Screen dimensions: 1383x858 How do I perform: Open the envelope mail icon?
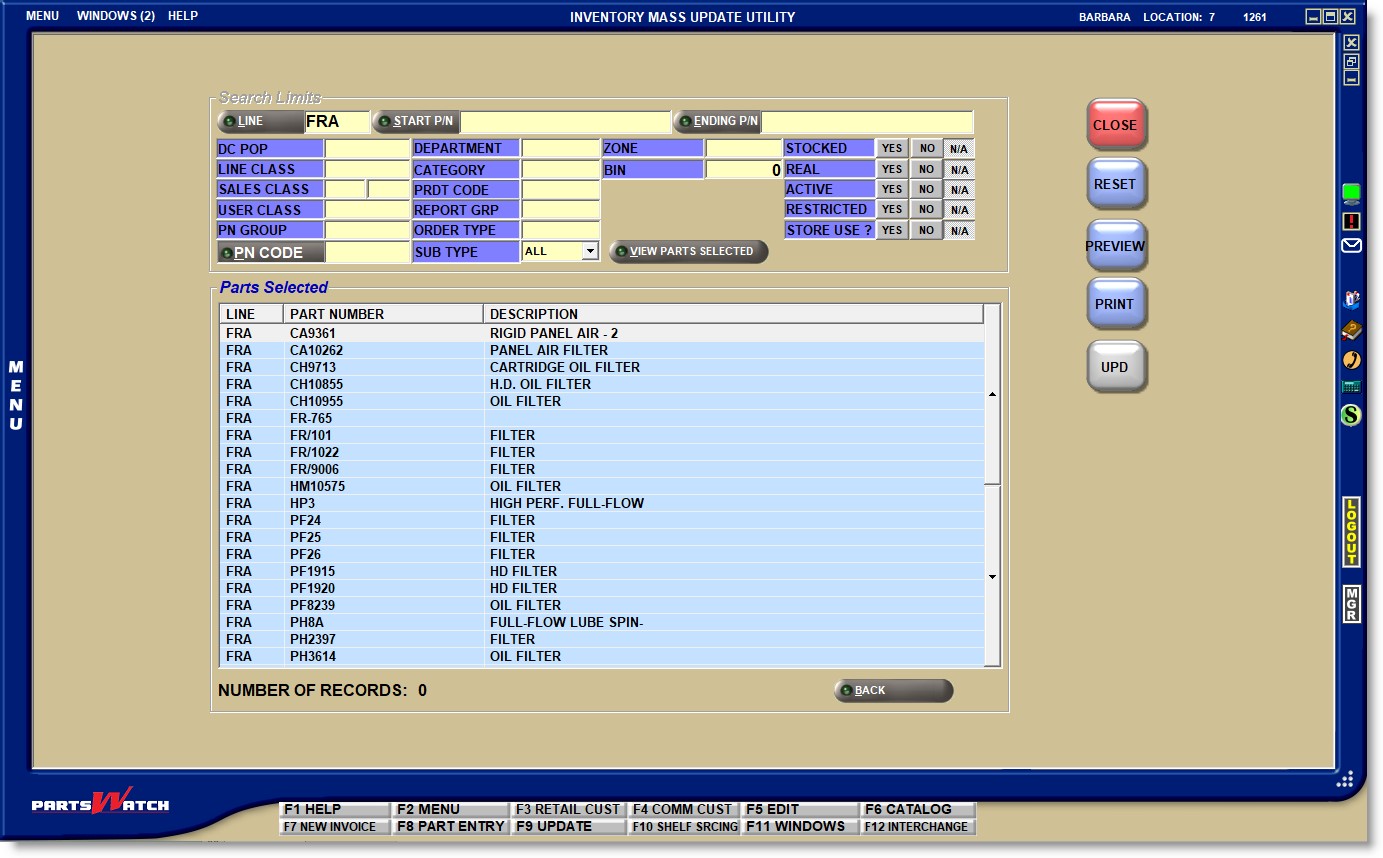click(x=1351, y=245)
